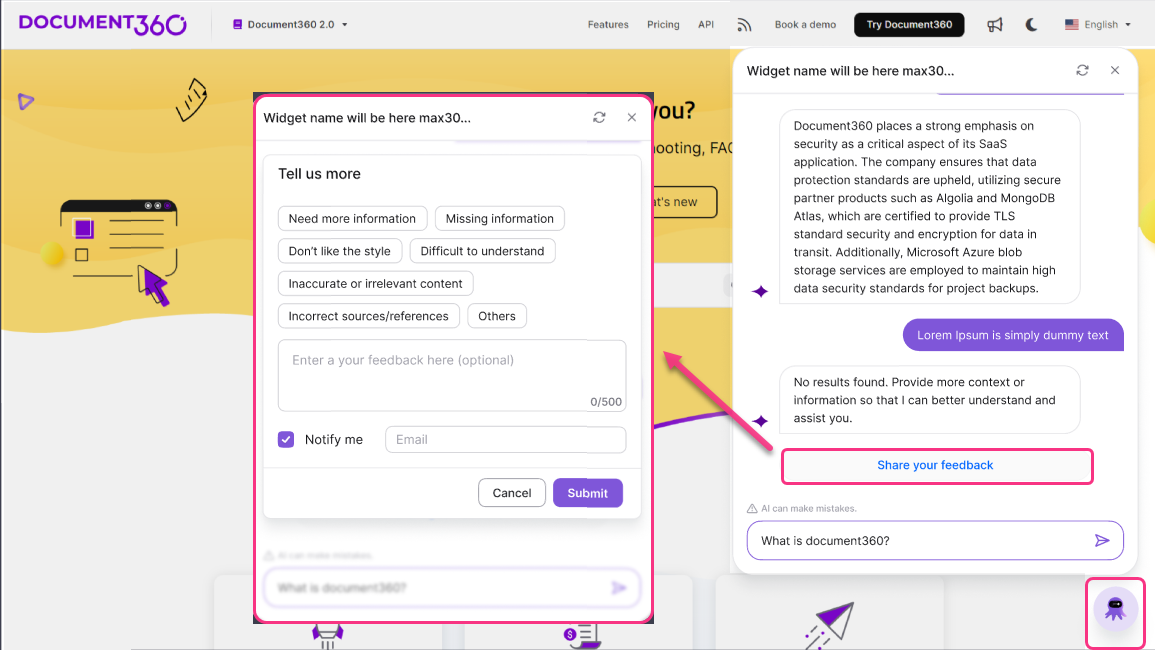This screenshot has width=1155, height=650.
Task: Click the blurred send icon in the feedback widget
Action: pyautogui.click(x=618, y=587)
